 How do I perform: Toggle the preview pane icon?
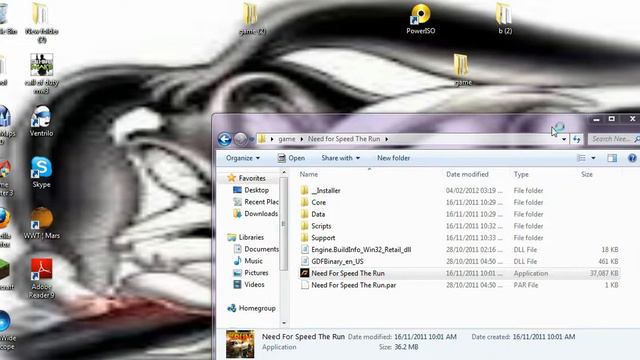point(612,158)
